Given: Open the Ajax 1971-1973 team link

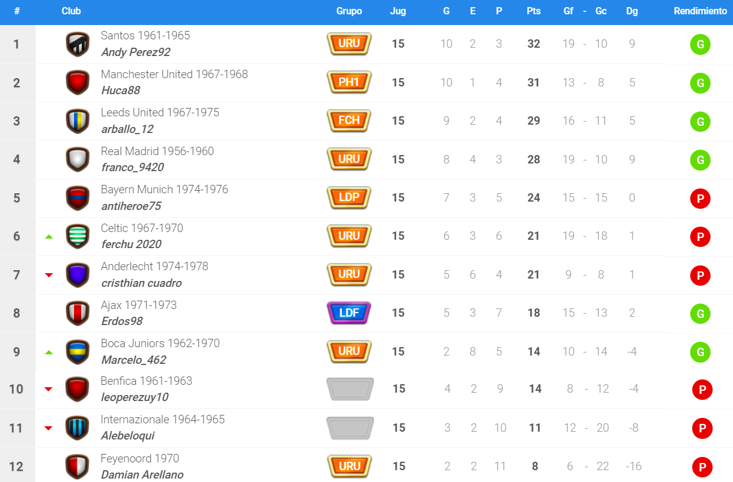Looking at the screenshot, I should [138, 305].
